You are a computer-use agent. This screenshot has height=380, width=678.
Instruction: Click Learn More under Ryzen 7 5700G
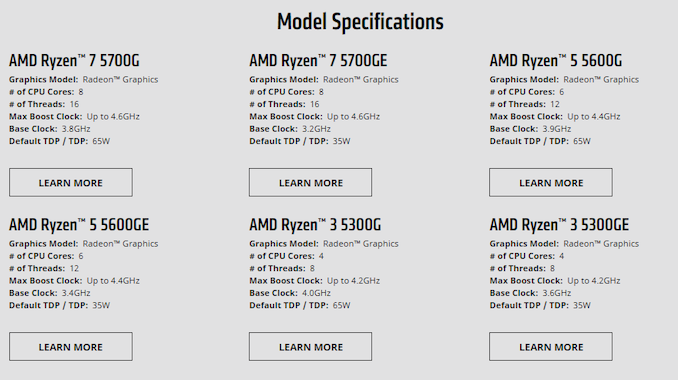tap(70, 182)
